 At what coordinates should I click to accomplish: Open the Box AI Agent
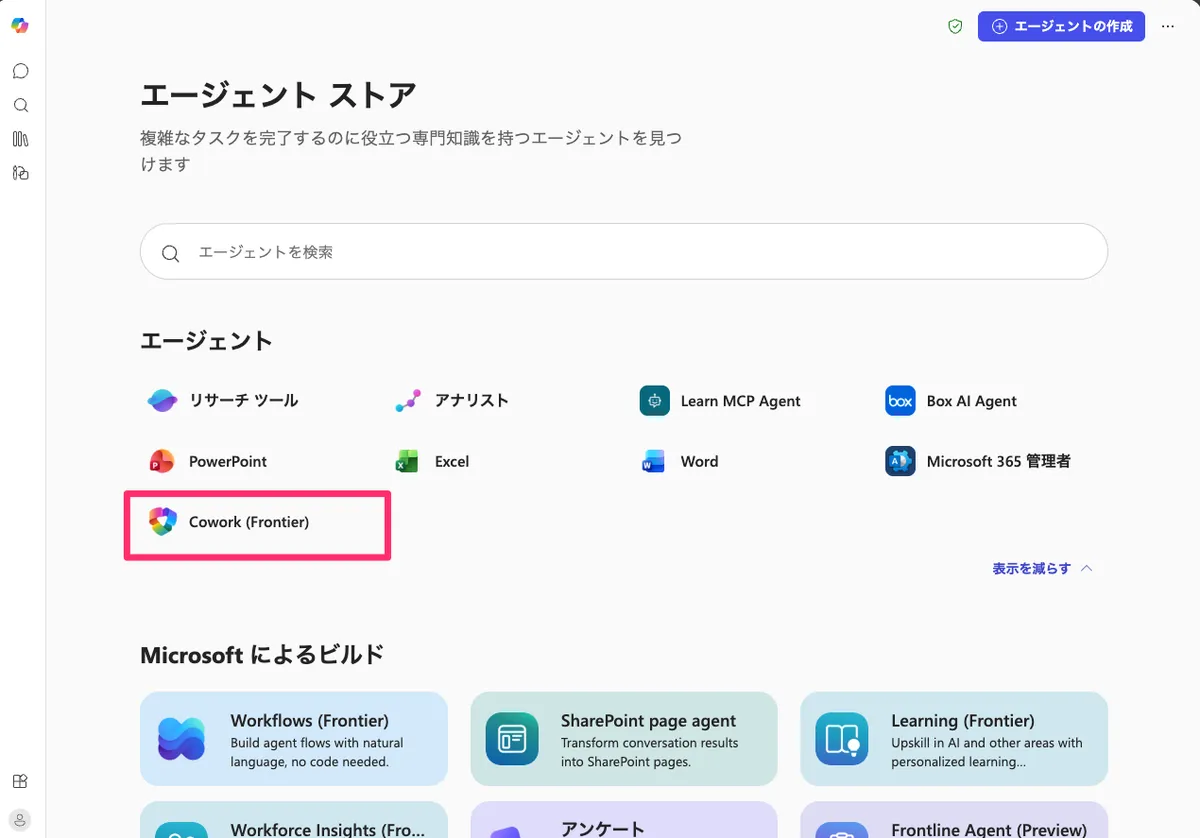tap(970, 401)
